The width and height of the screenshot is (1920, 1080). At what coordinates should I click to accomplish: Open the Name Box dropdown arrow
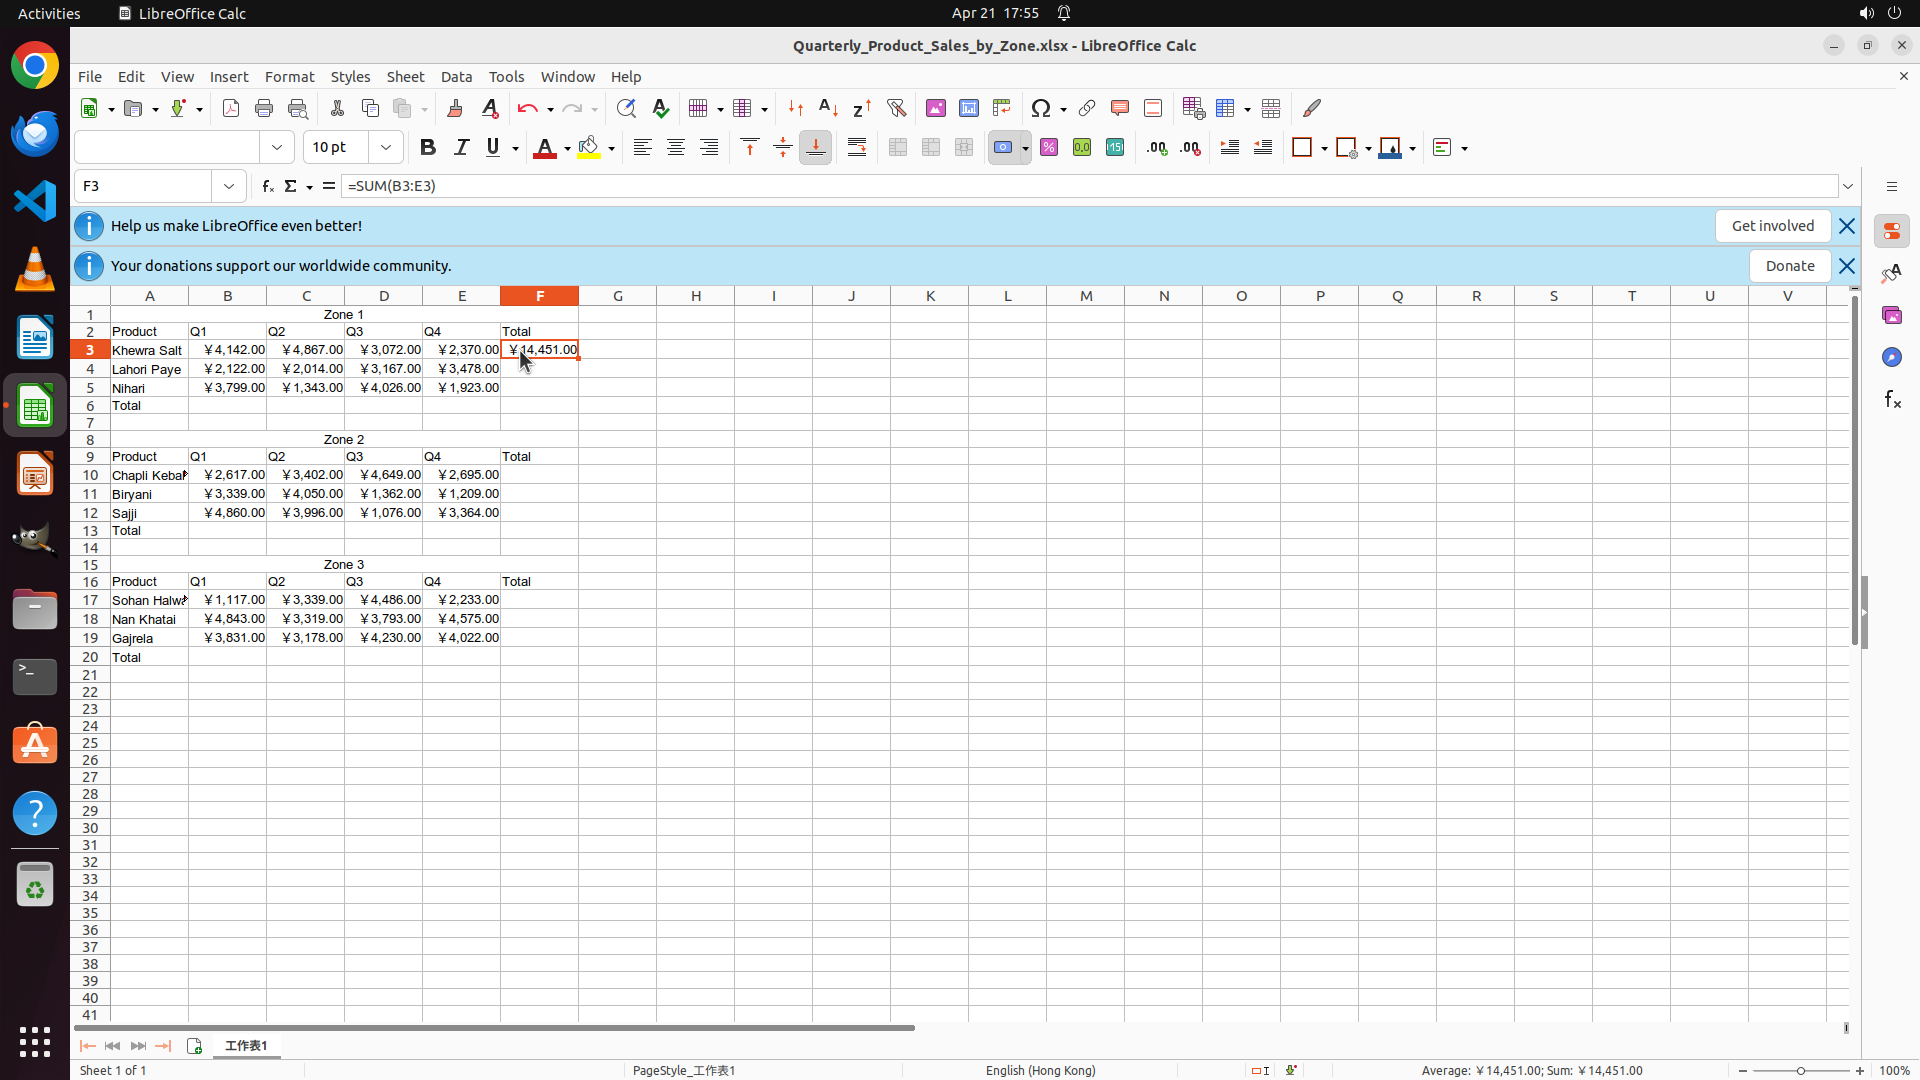(229, 186)
